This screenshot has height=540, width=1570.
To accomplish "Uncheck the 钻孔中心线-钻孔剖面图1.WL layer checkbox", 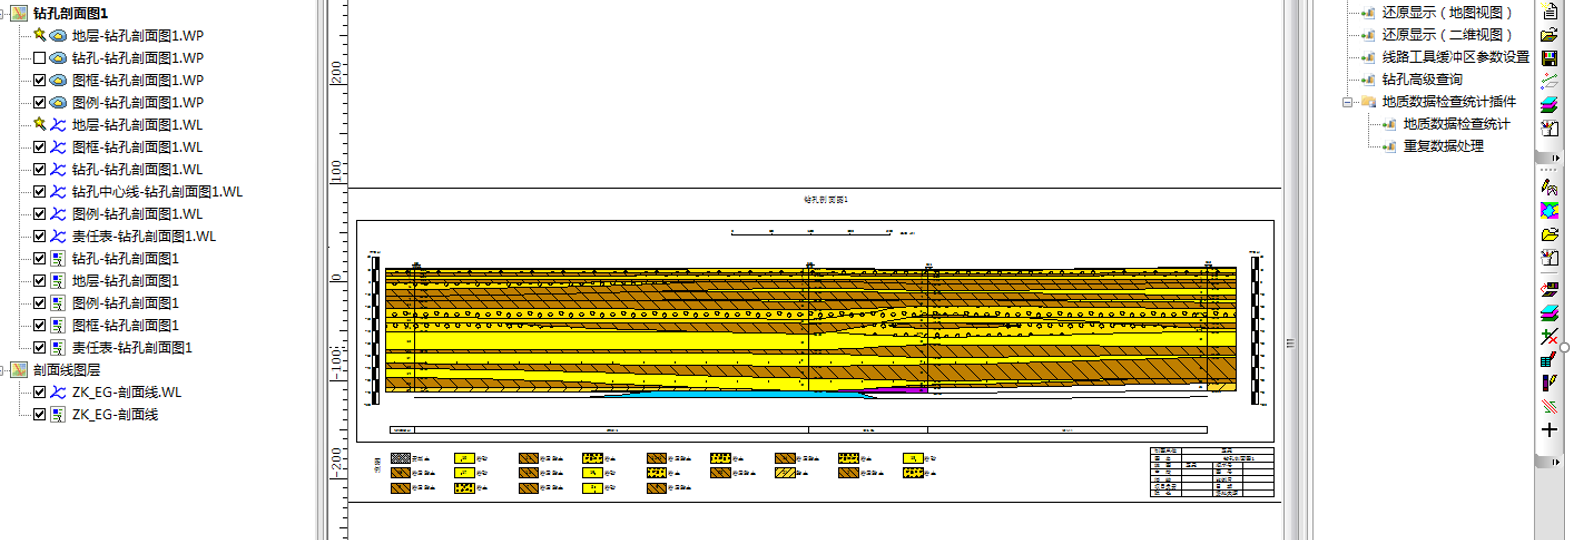I will 40,192.
